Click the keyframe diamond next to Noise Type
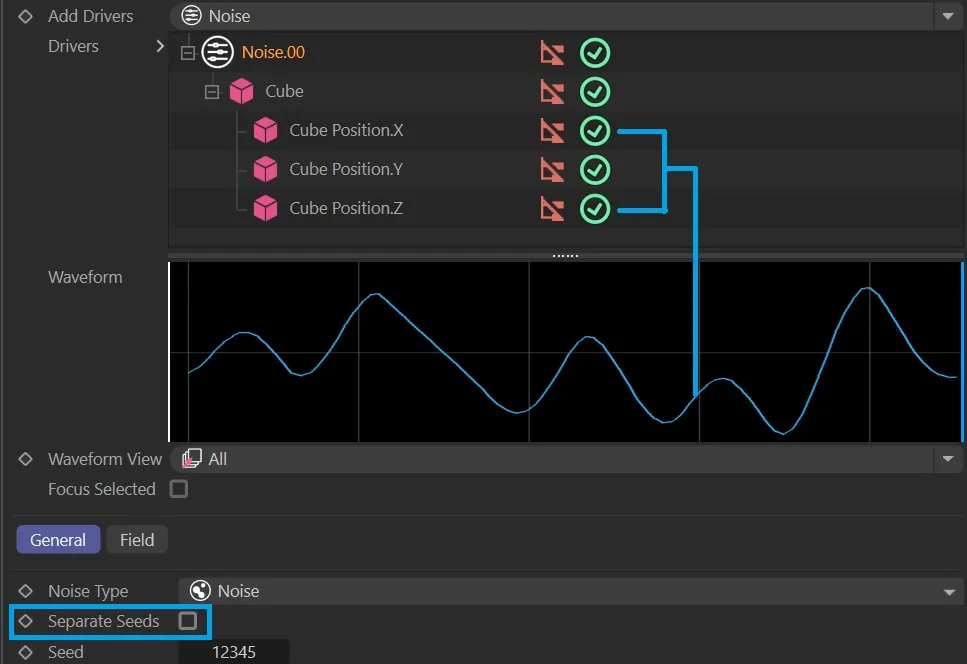 tap(26, 591)
